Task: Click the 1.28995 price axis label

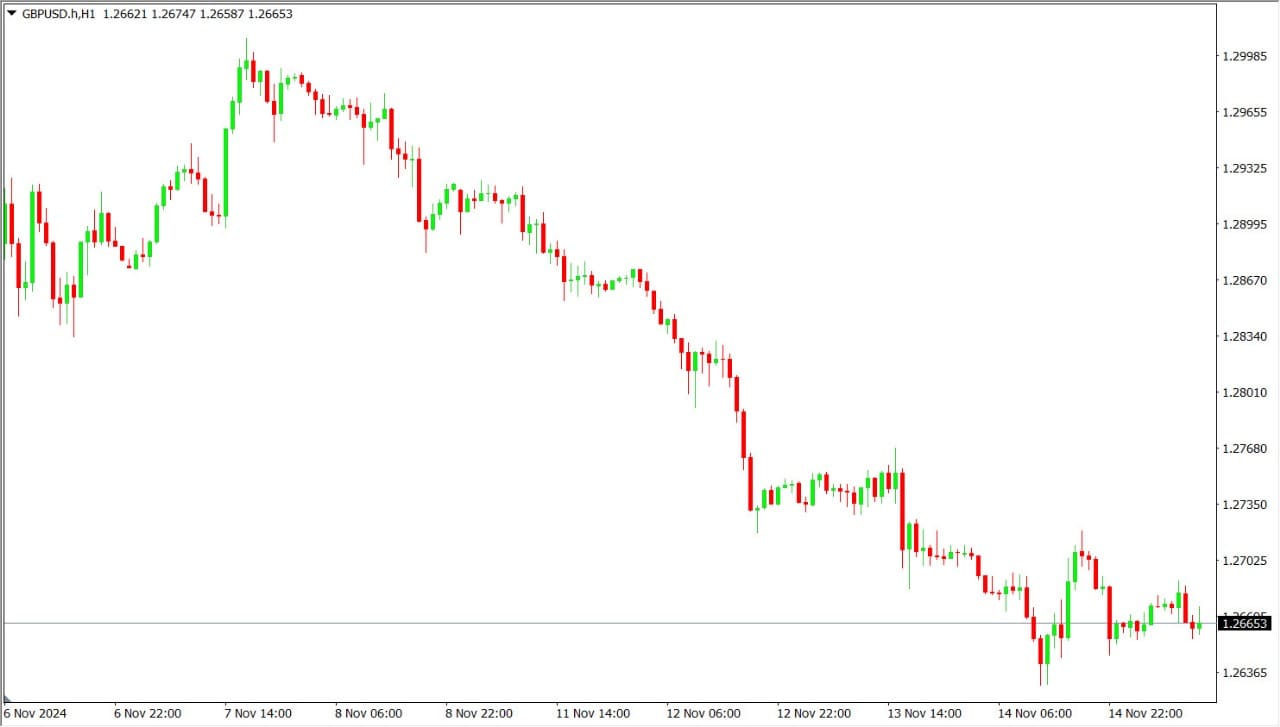Action: coord(1245,224)
